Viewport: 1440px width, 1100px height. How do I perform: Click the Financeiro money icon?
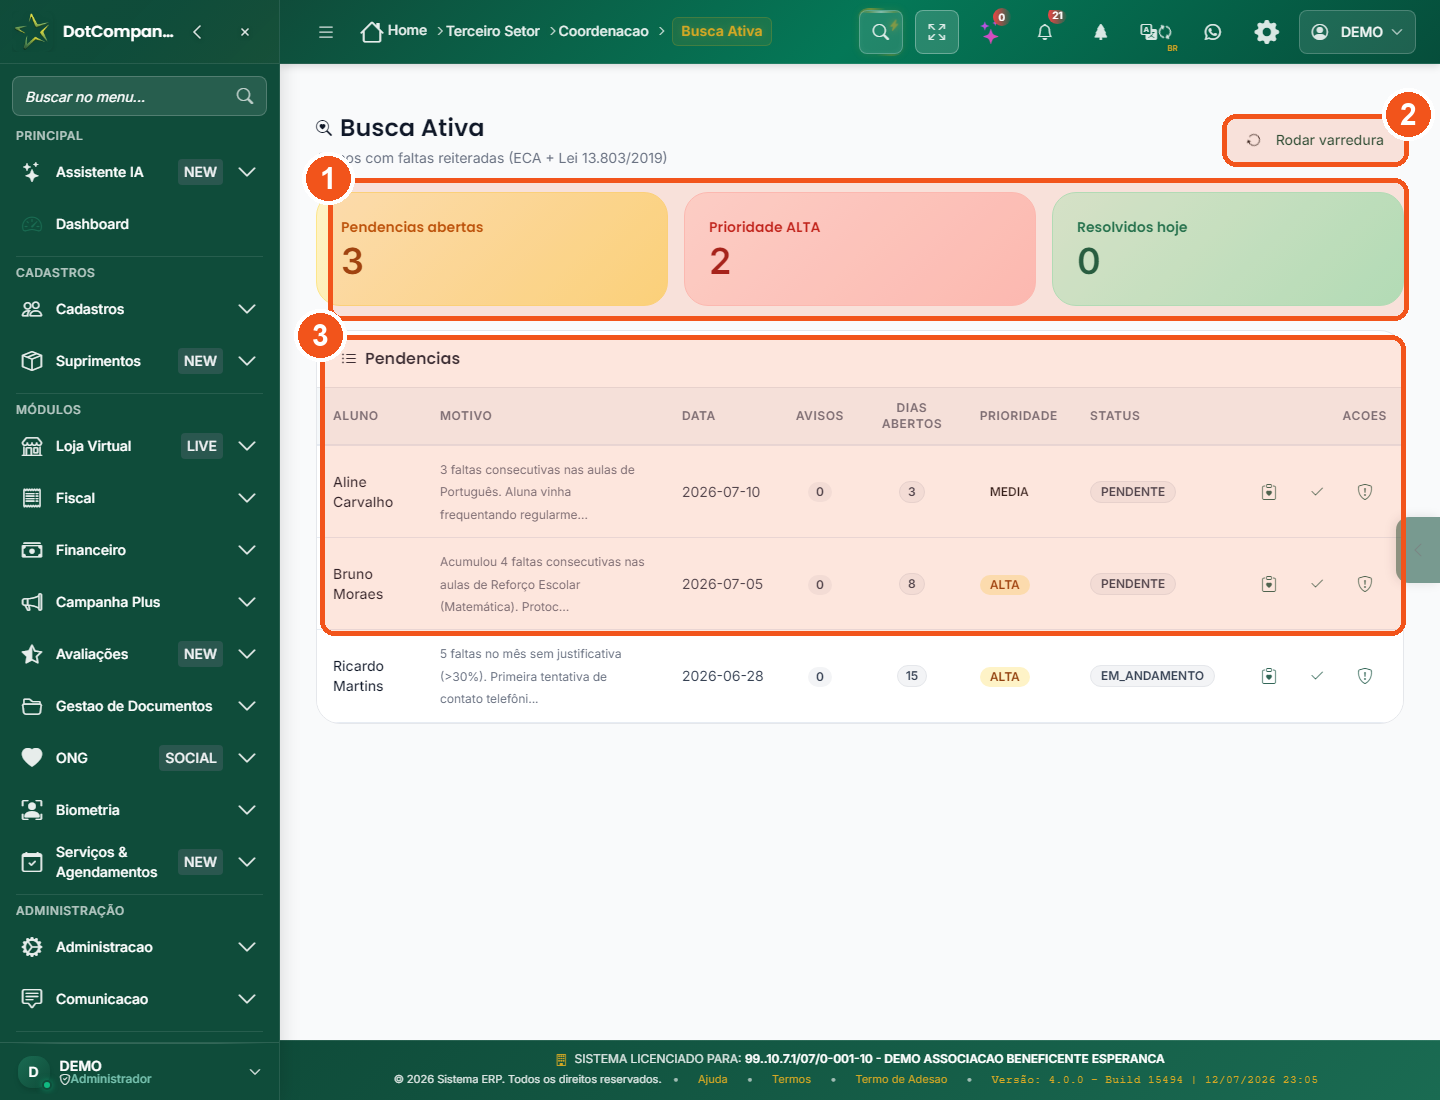32,550
